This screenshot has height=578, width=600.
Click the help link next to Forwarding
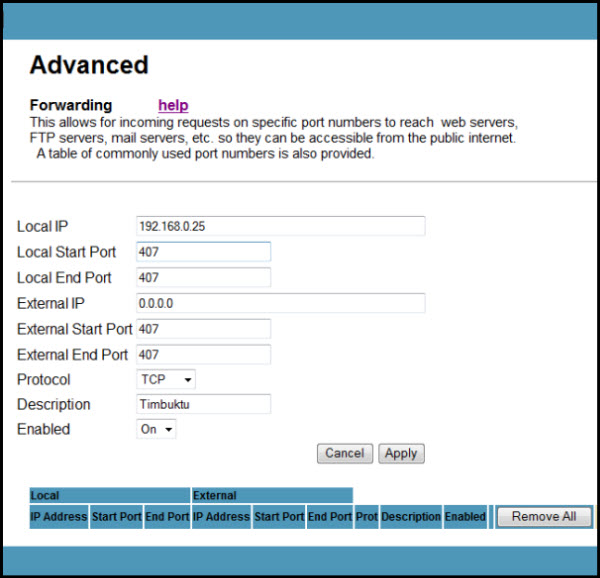click(x=173, y=105)
